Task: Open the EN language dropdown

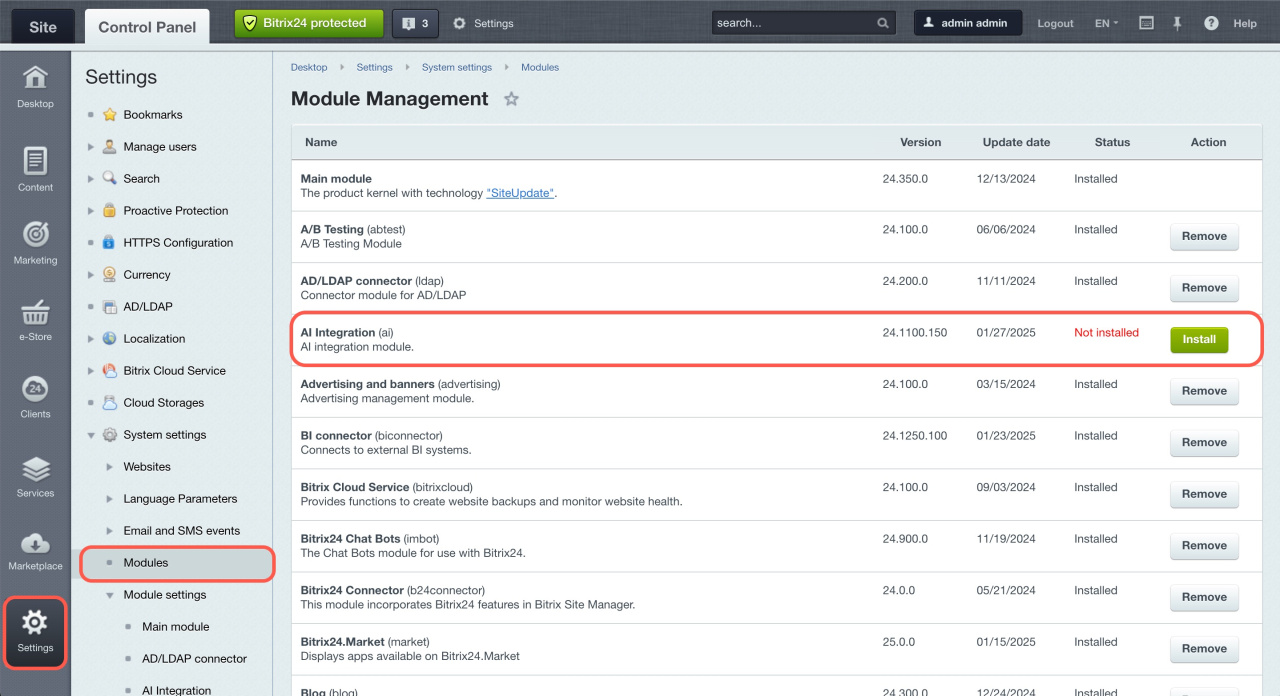Action: (x=1106, y=23)
